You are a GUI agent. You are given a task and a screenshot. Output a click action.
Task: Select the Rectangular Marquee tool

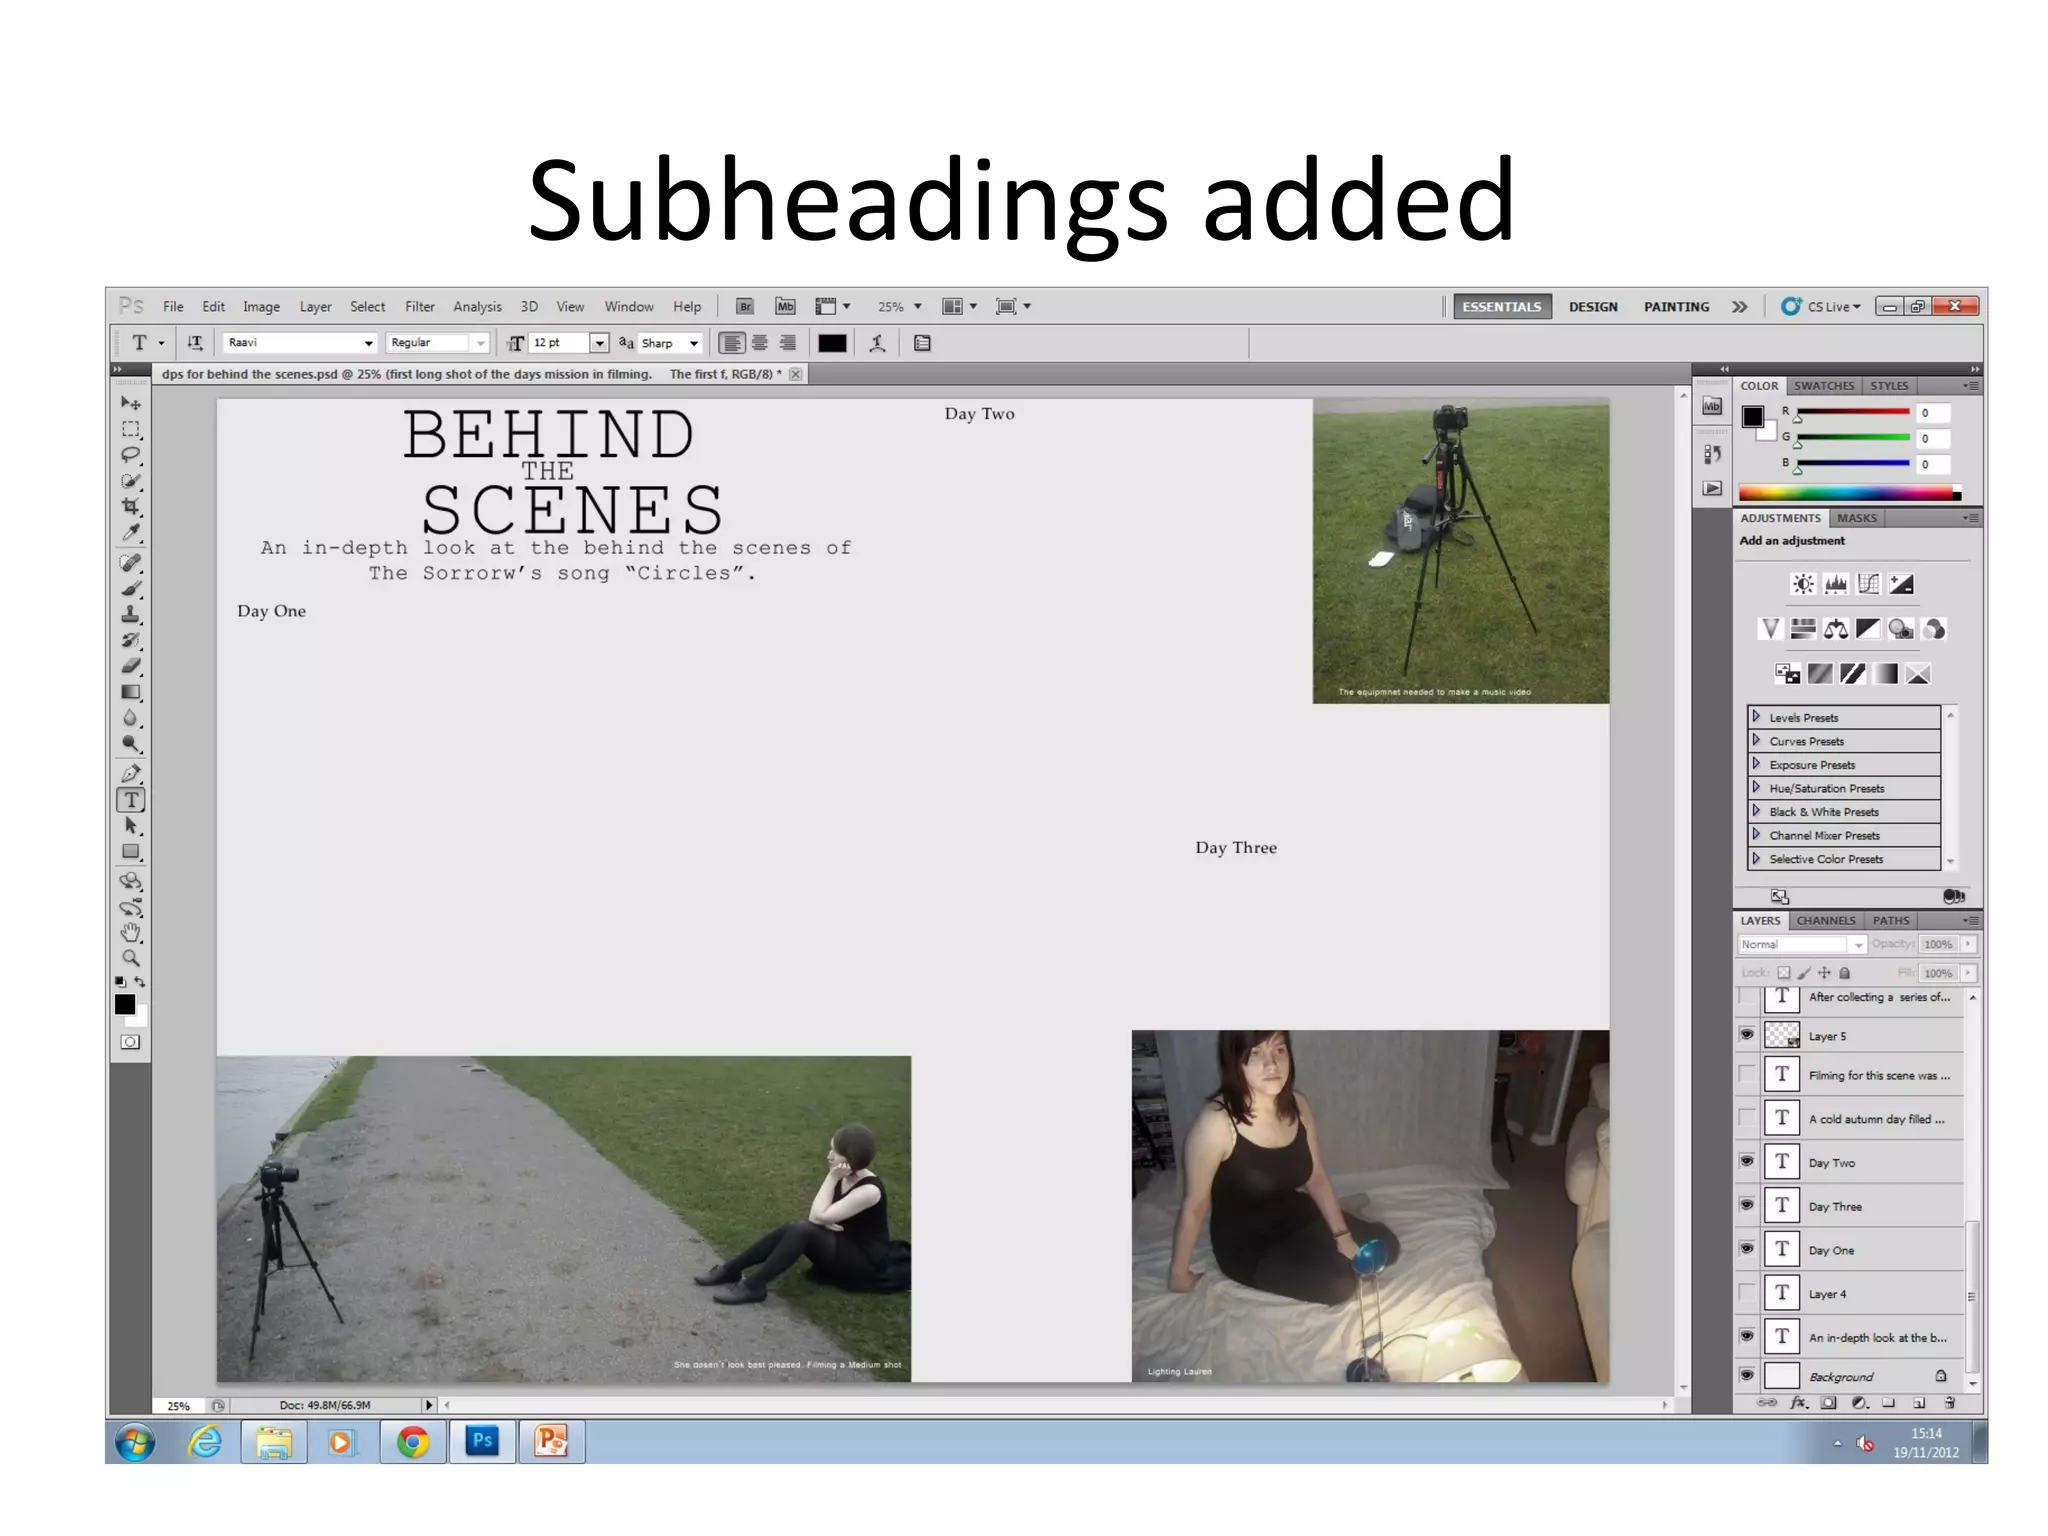point(131,429)
